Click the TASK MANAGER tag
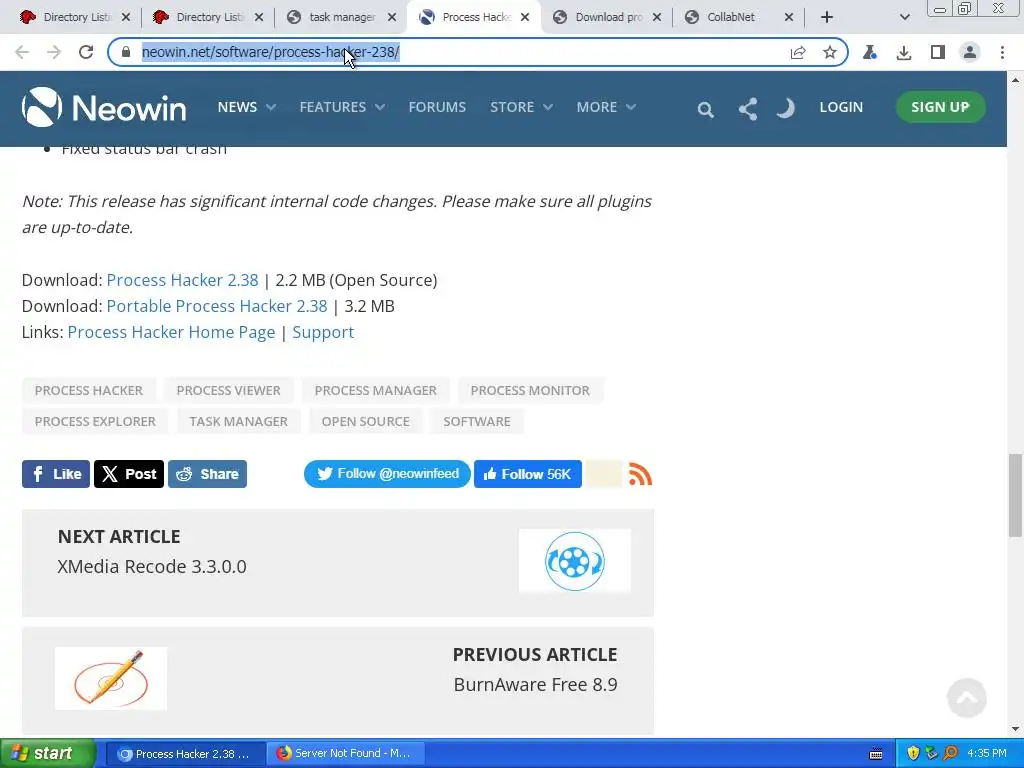 238,422
